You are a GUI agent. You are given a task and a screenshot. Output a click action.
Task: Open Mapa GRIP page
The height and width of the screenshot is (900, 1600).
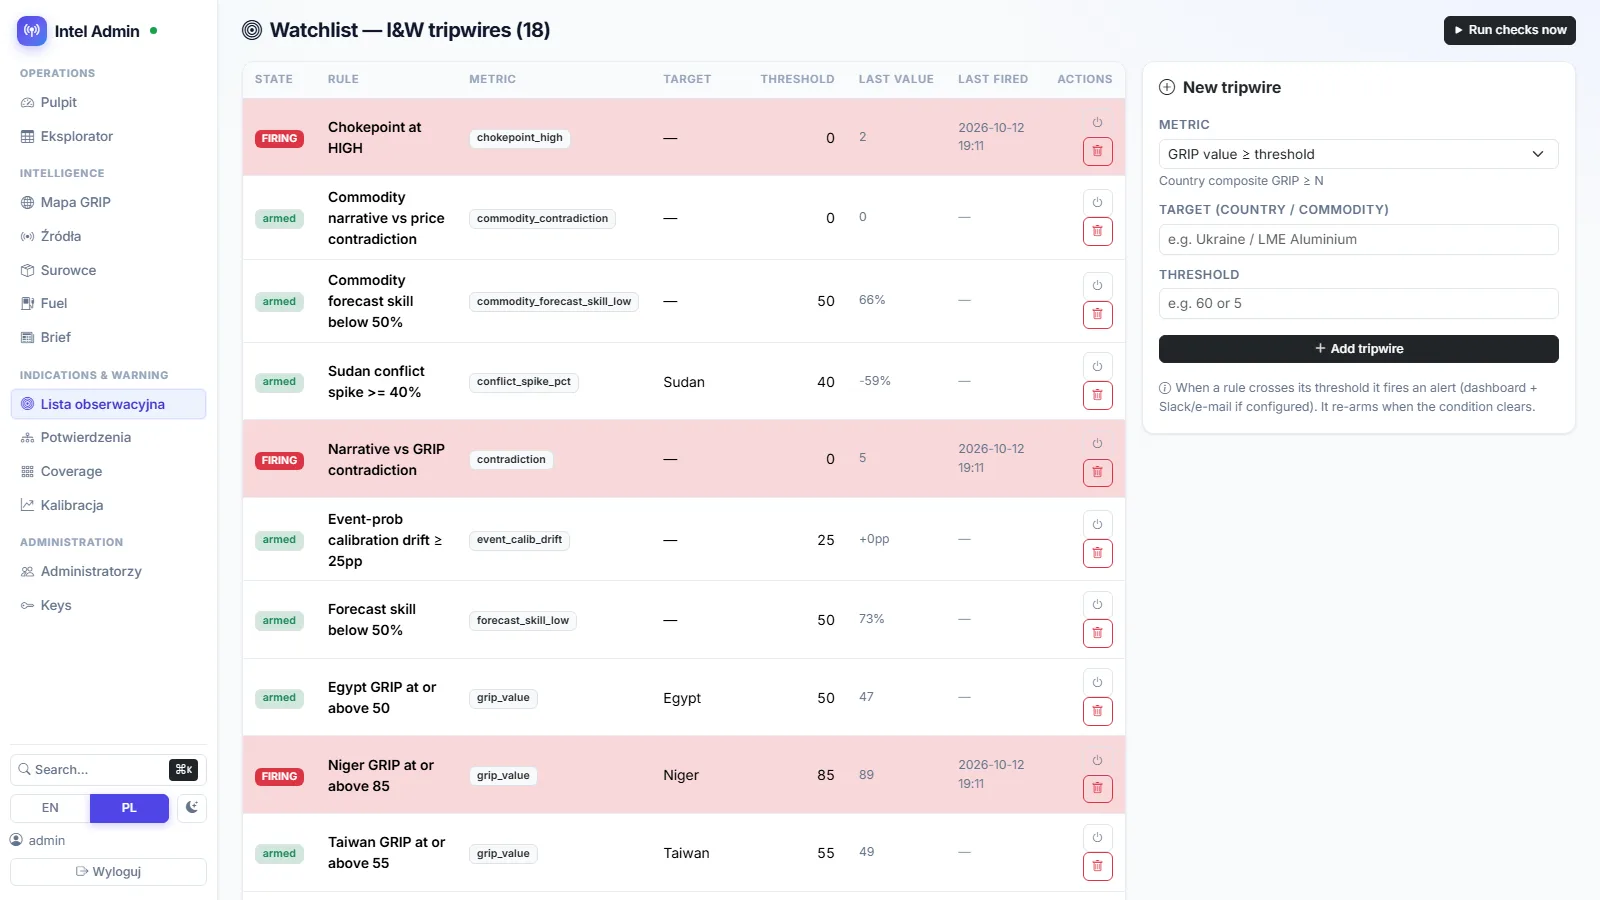[x=108, y=202]
